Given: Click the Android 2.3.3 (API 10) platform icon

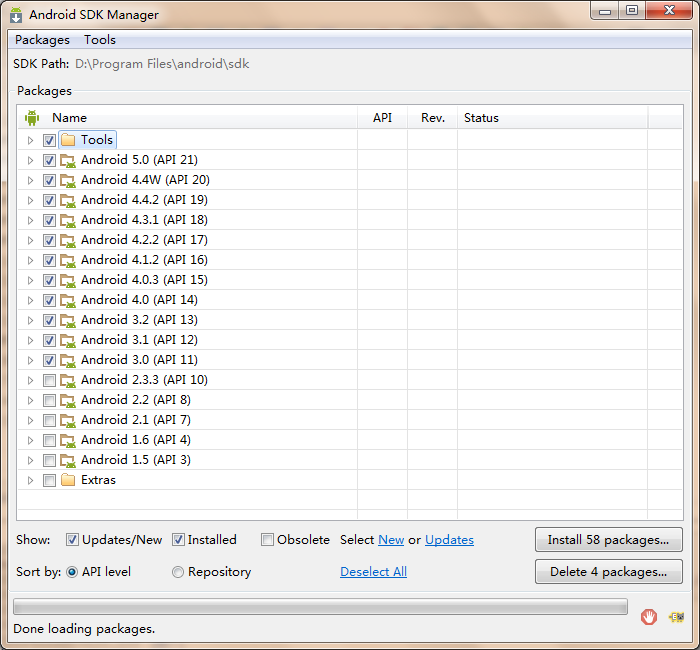Looking at the screenshot, I should pos(68,380).
